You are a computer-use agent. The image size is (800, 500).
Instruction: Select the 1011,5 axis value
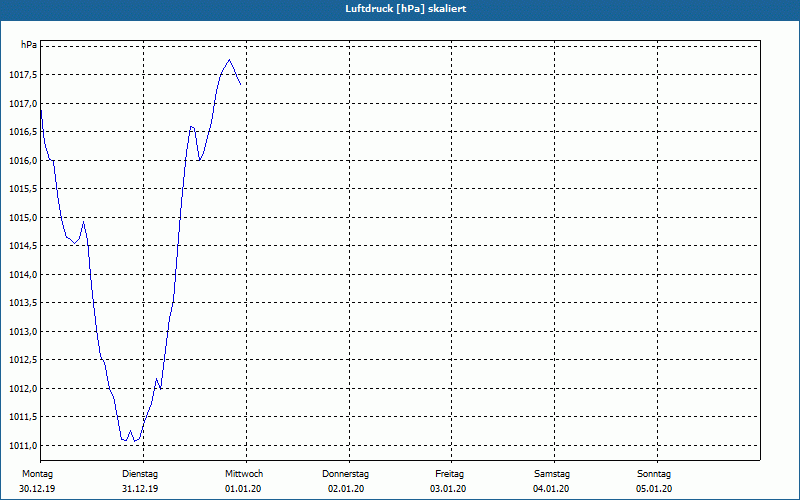click(x=23, y=417)
